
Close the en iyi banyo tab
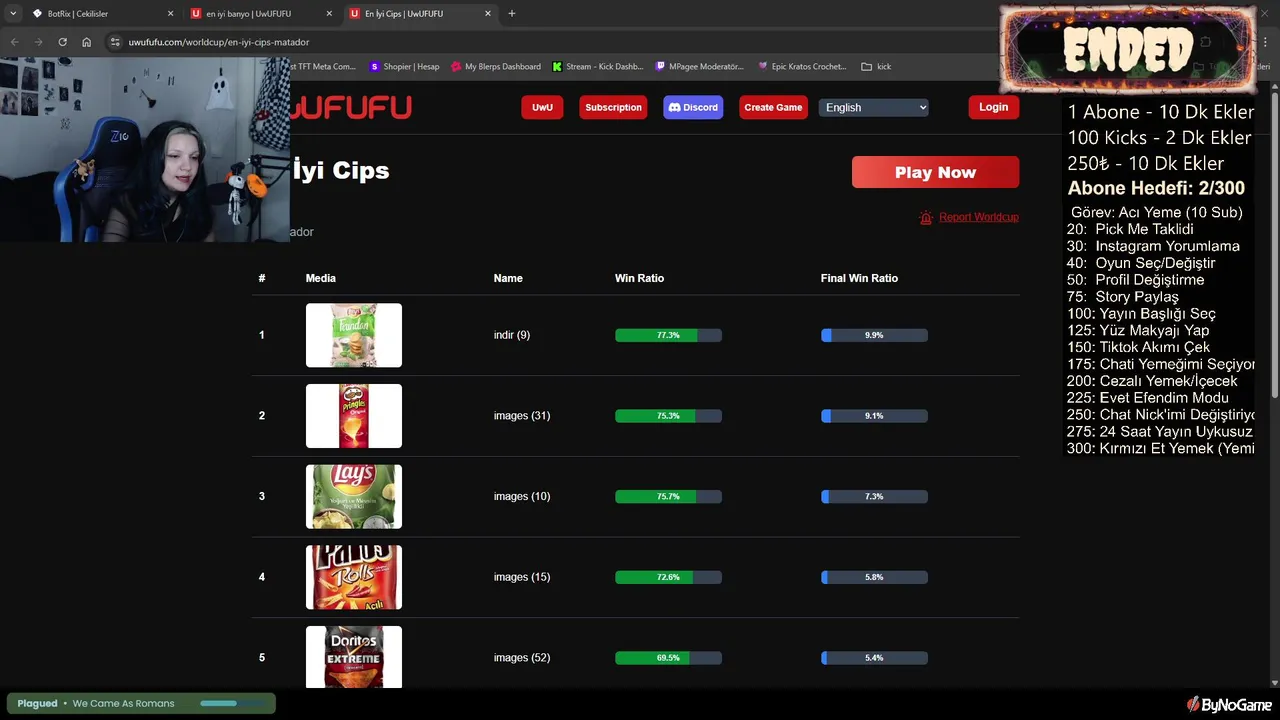[329, 14]
